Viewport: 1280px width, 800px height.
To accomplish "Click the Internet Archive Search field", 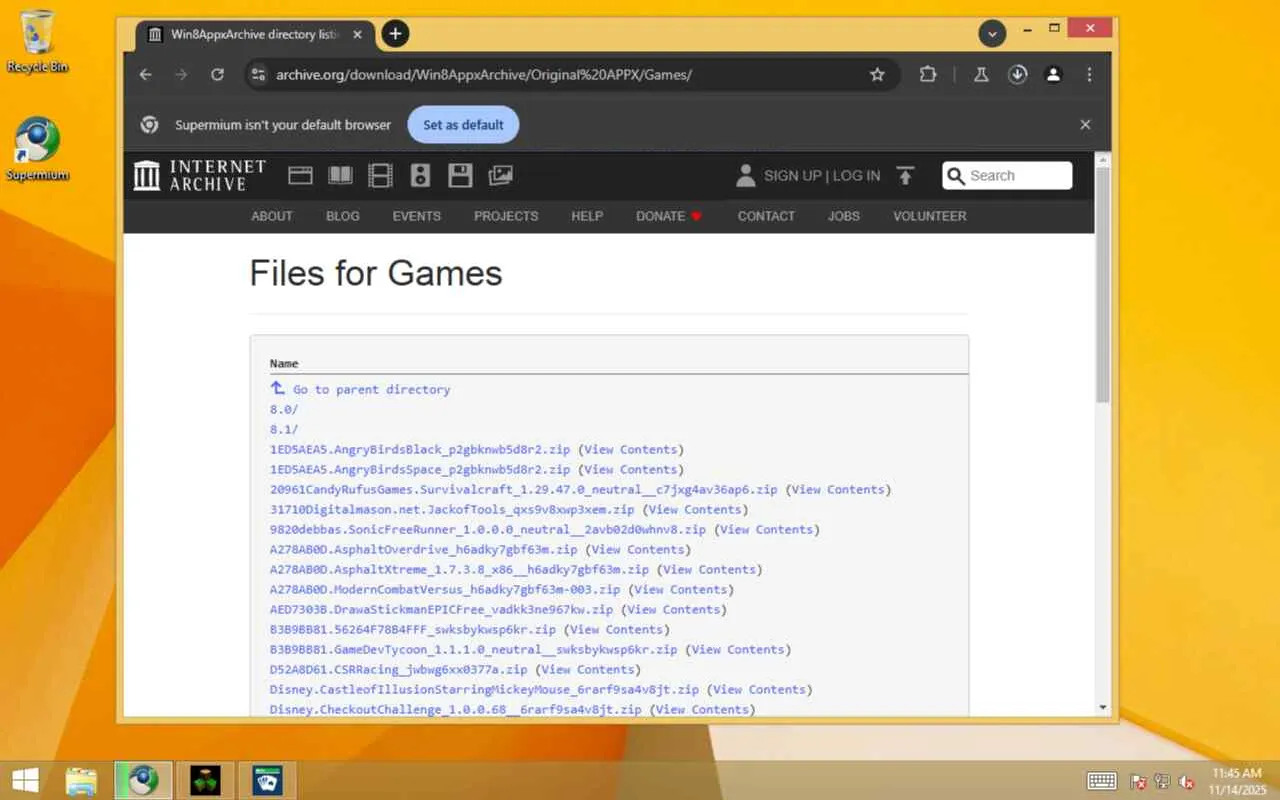I will (1007, 176).
